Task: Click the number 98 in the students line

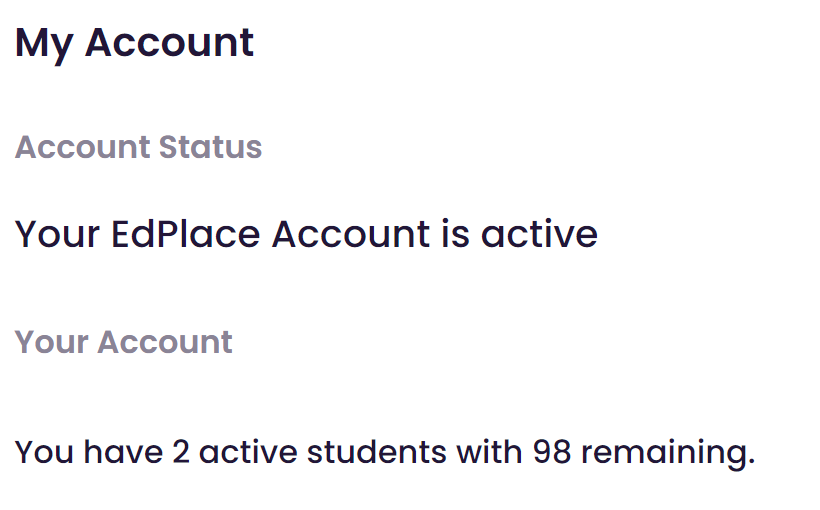Action: point(552,452)
